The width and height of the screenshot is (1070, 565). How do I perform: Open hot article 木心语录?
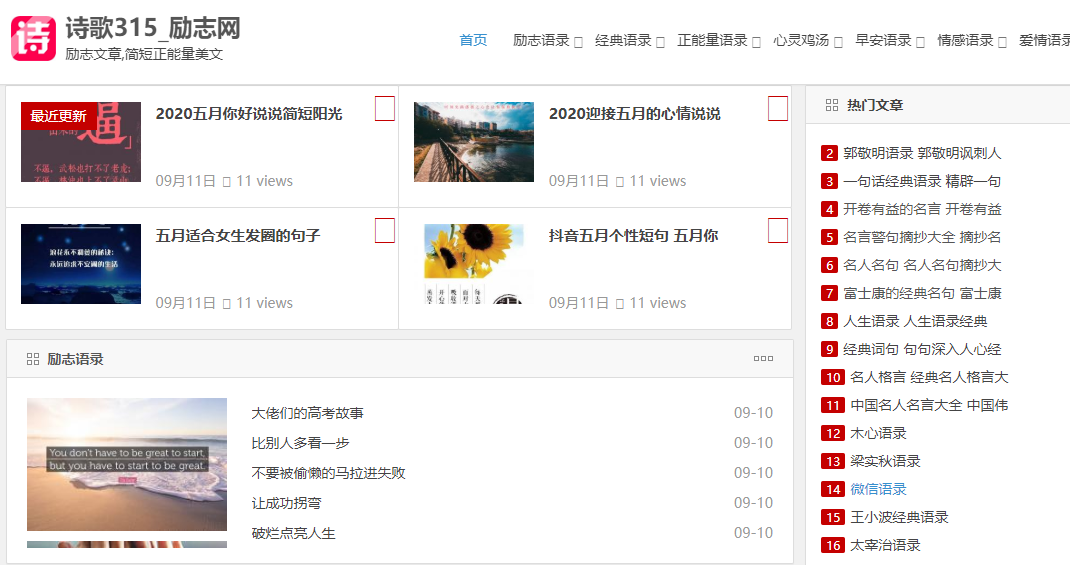point(878,433)
